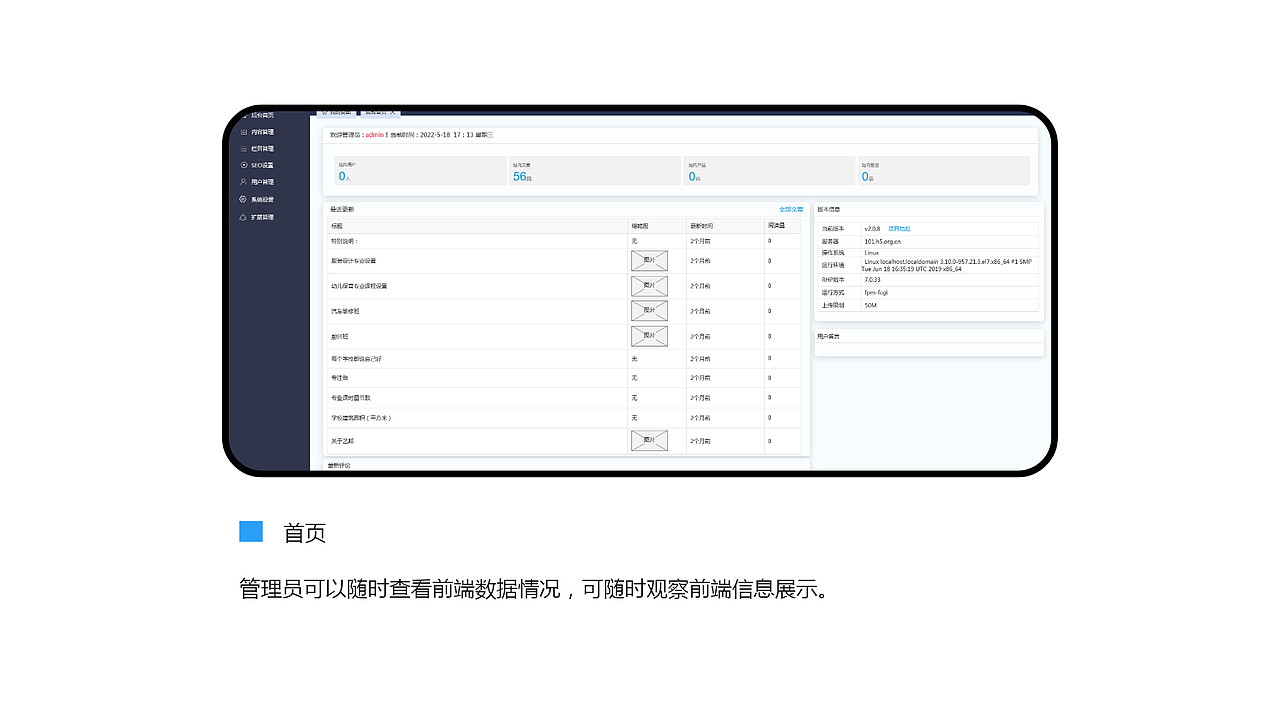Open 内容管理 from the sidebar menu
The height and width of the screenshot is (713, 1280).
coord(262,131)
